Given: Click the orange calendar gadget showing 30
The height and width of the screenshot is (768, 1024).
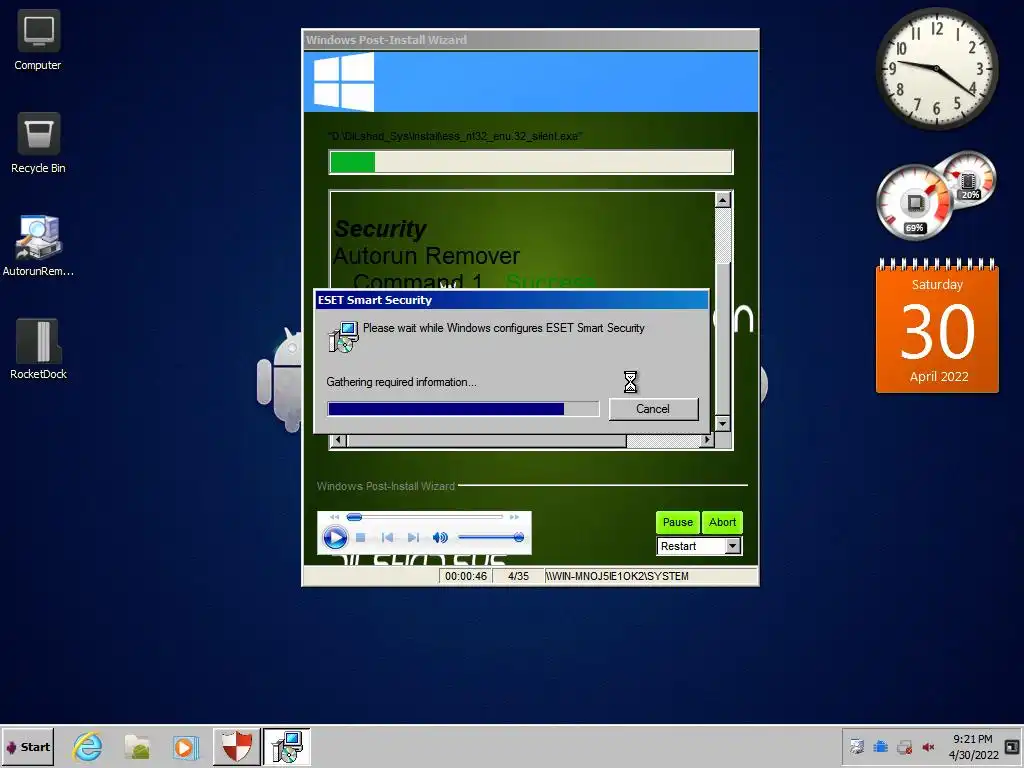Looking at the screenshot, I should click(937, 327).
